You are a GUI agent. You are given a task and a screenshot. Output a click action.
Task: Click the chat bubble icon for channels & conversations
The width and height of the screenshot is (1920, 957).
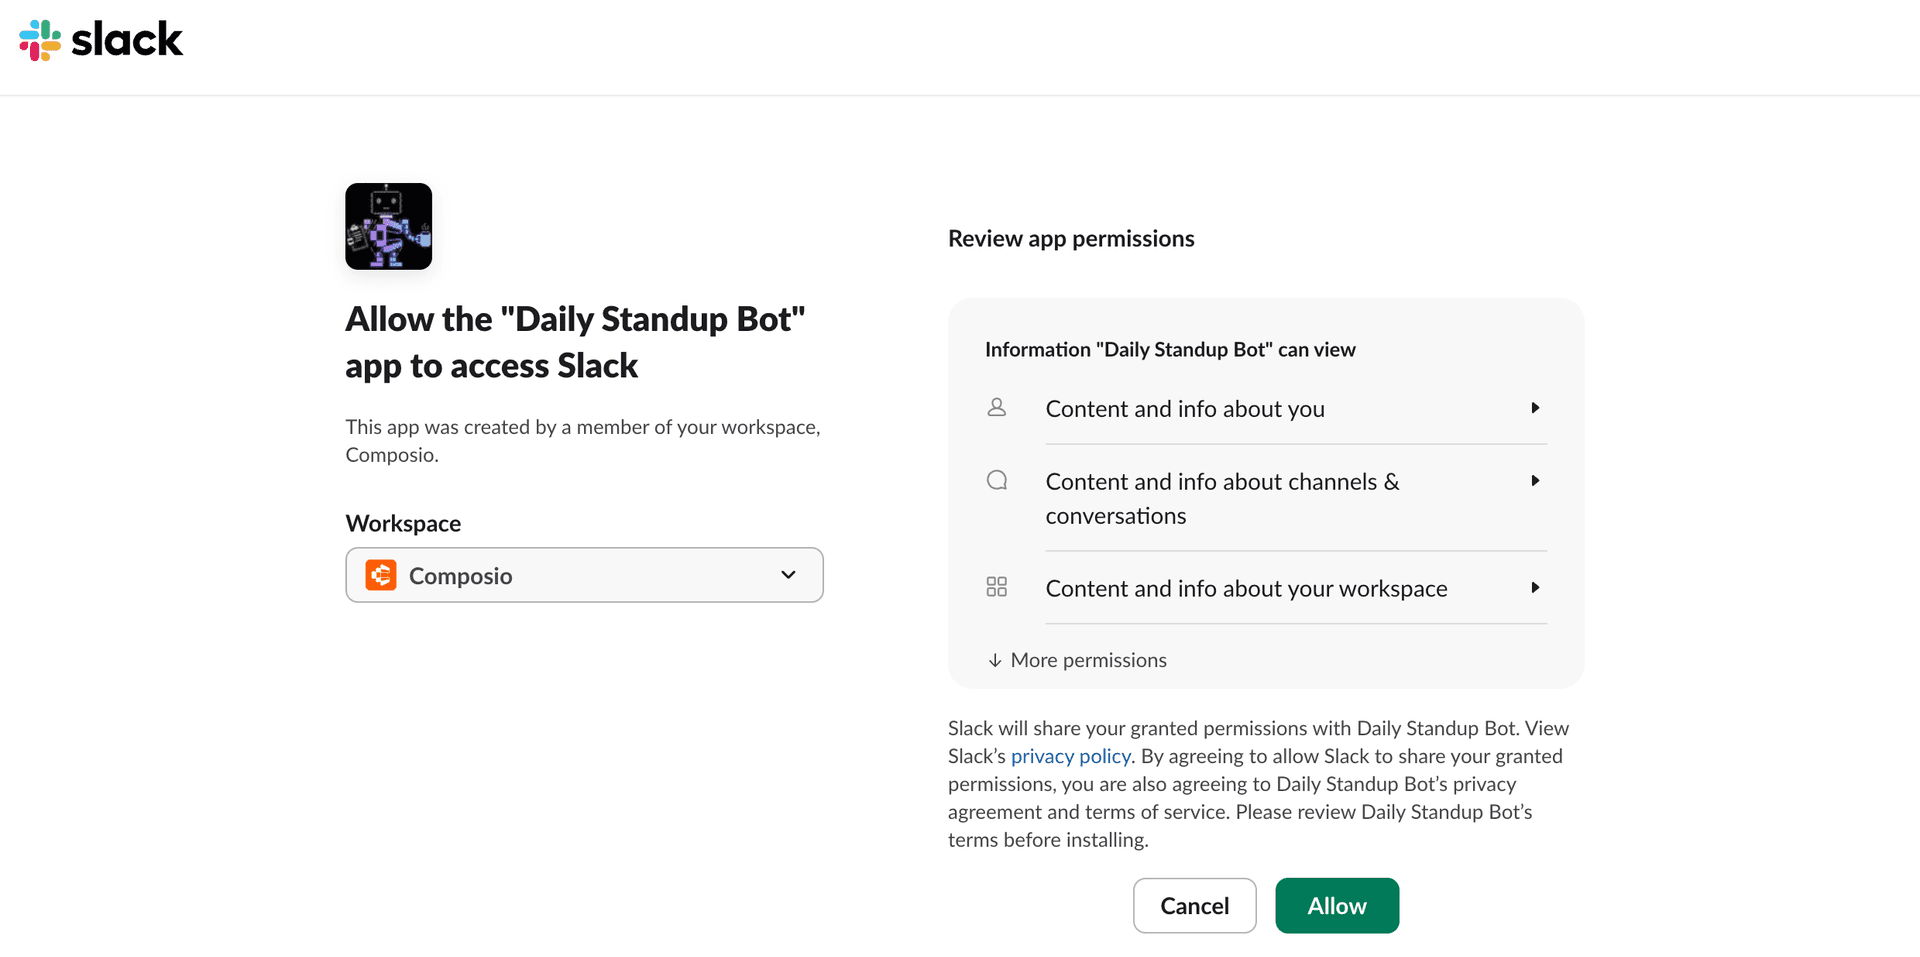997,480
